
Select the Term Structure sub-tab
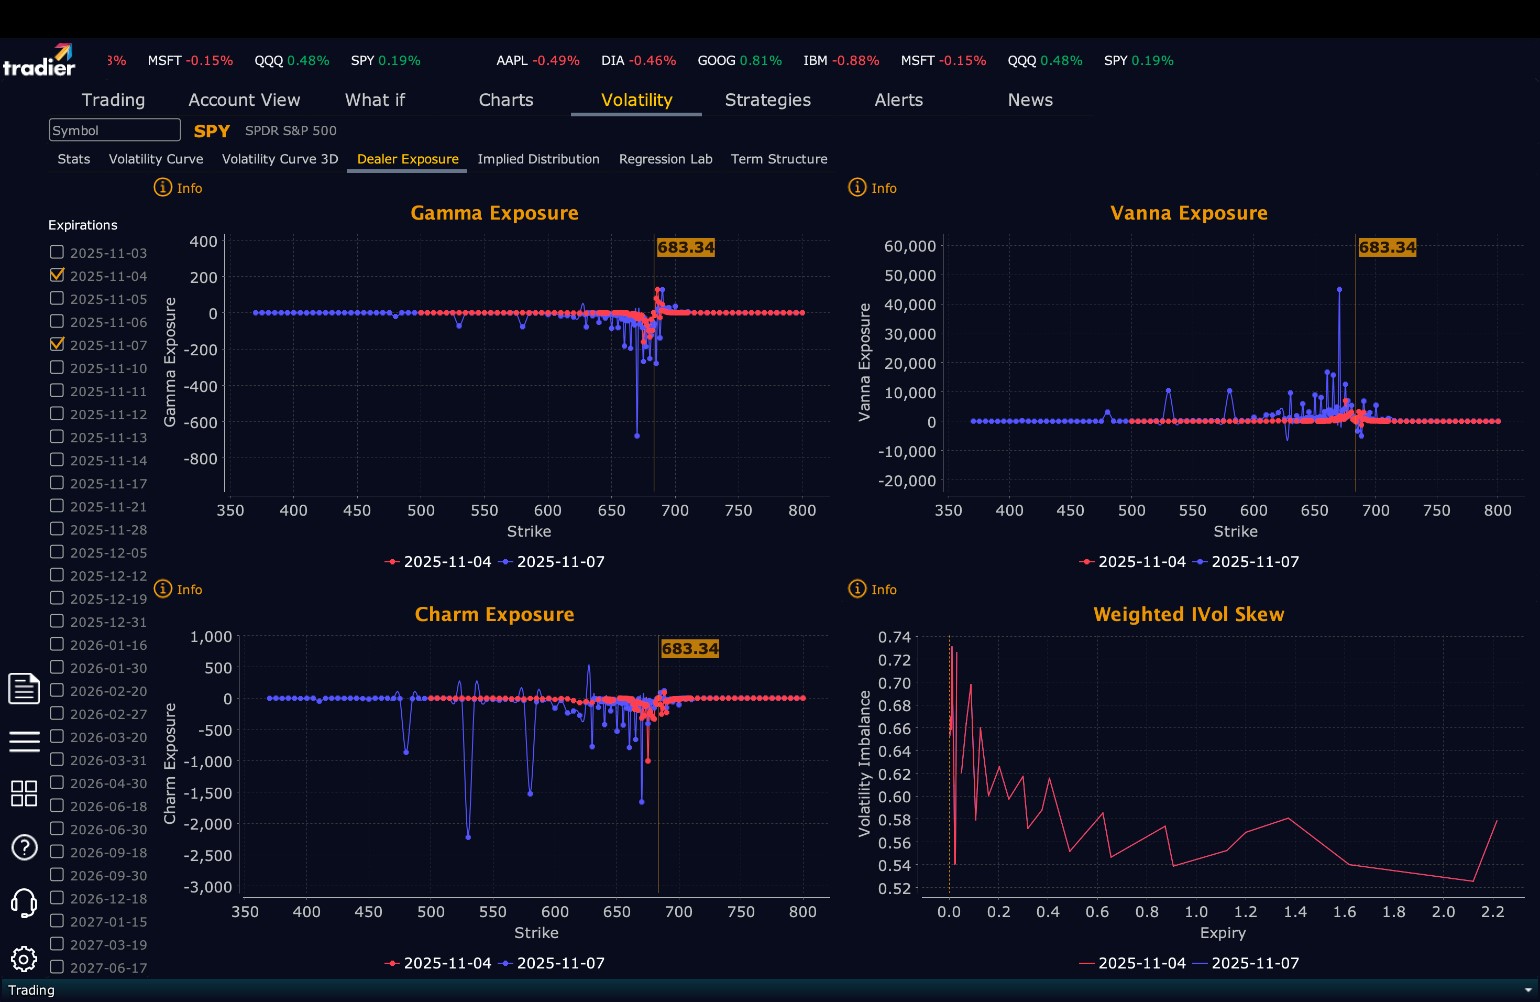pos(779,159)
